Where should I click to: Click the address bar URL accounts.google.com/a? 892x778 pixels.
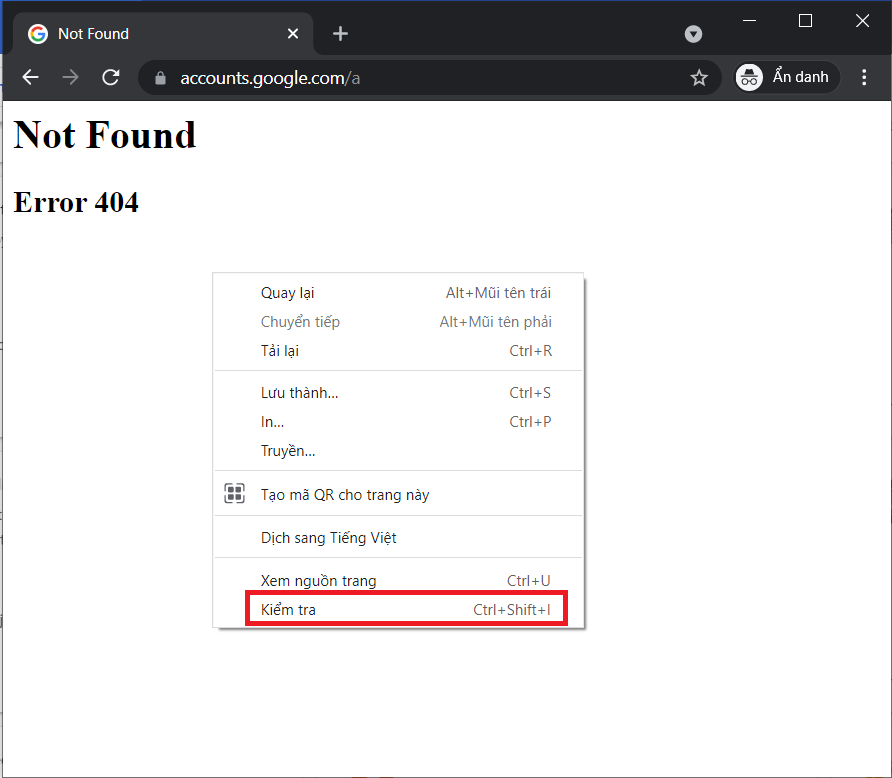click(x=270, y=78)
